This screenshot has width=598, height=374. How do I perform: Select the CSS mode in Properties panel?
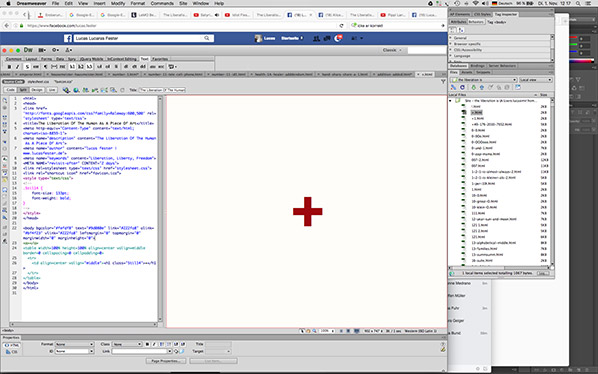[x=12, y=352]
